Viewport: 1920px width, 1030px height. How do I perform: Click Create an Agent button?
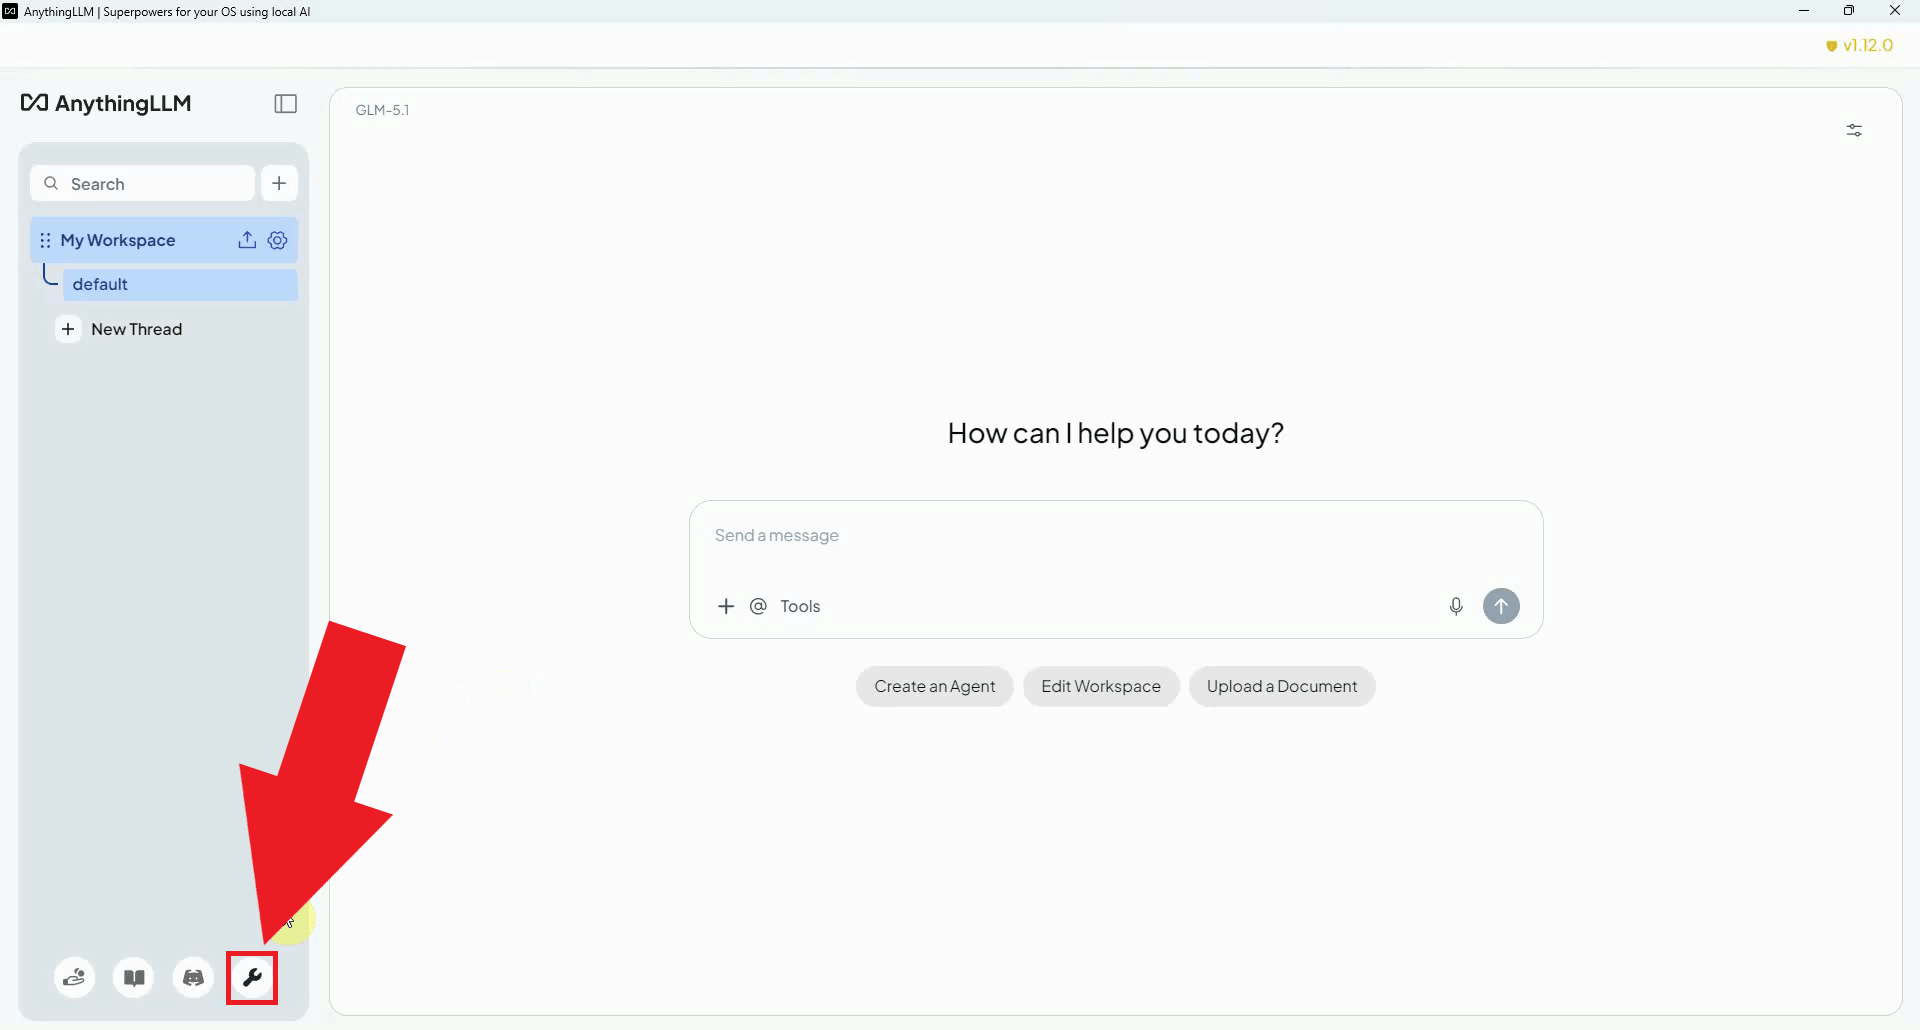click(x=934, y=686)
